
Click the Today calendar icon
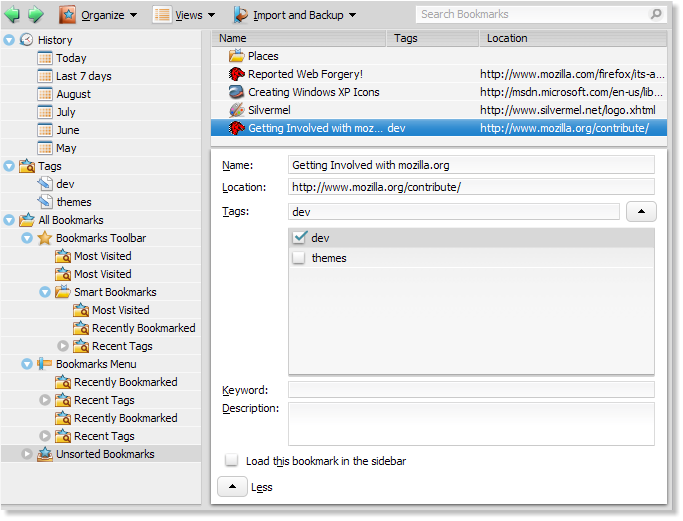[44, 58]
